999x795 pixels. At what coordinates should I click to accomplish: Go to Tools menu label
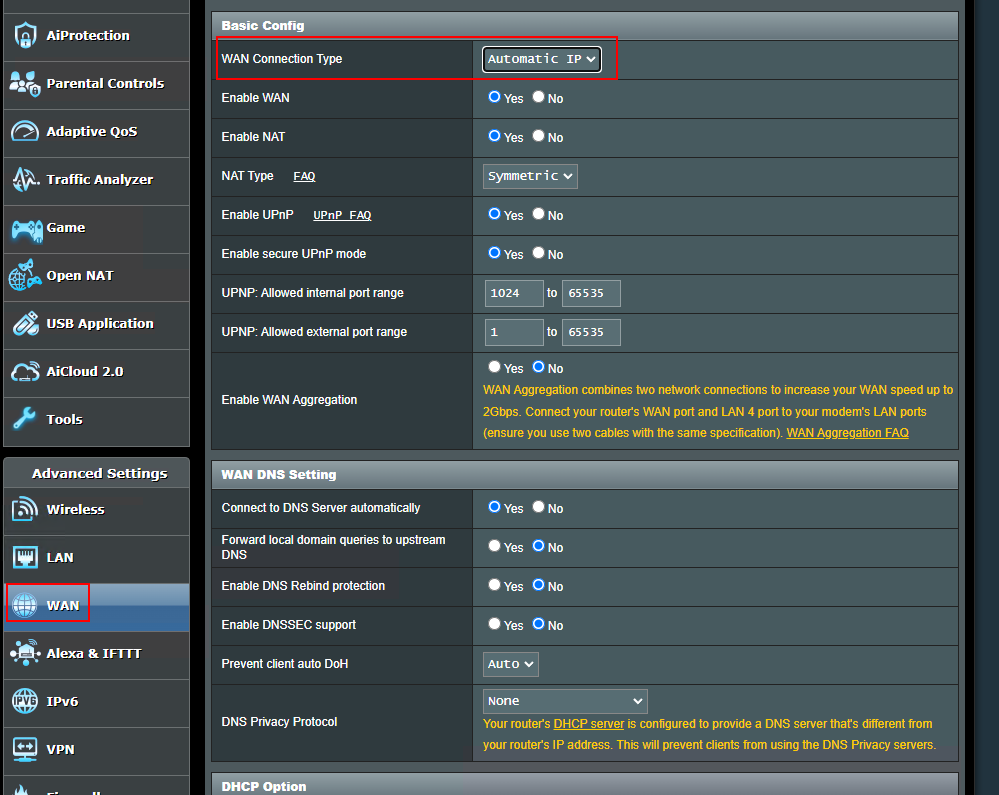pos(64,419)
